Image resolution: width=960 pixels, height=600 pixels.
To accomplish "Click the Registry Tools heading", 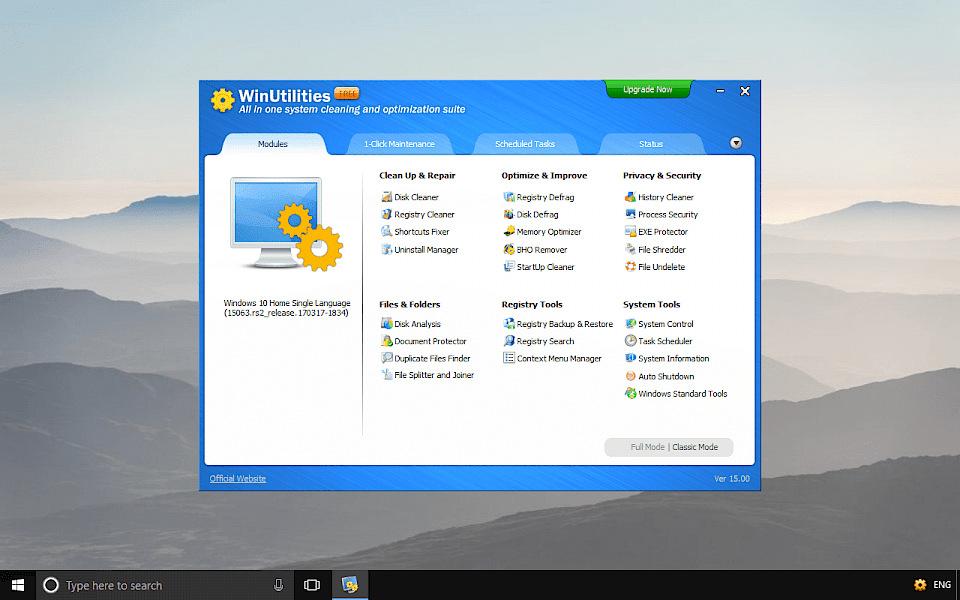I will pos(531,304).
